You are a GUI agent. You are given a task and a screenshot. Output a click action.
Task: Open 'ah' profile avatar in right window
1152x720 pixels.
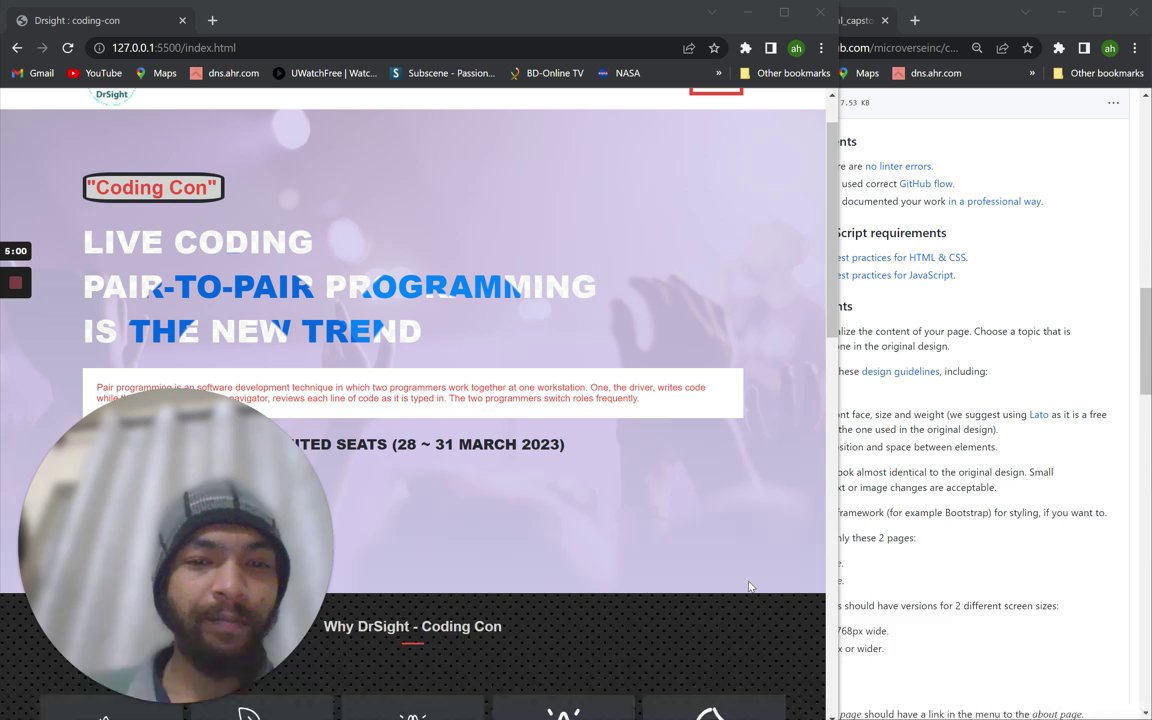[1109, 48]
